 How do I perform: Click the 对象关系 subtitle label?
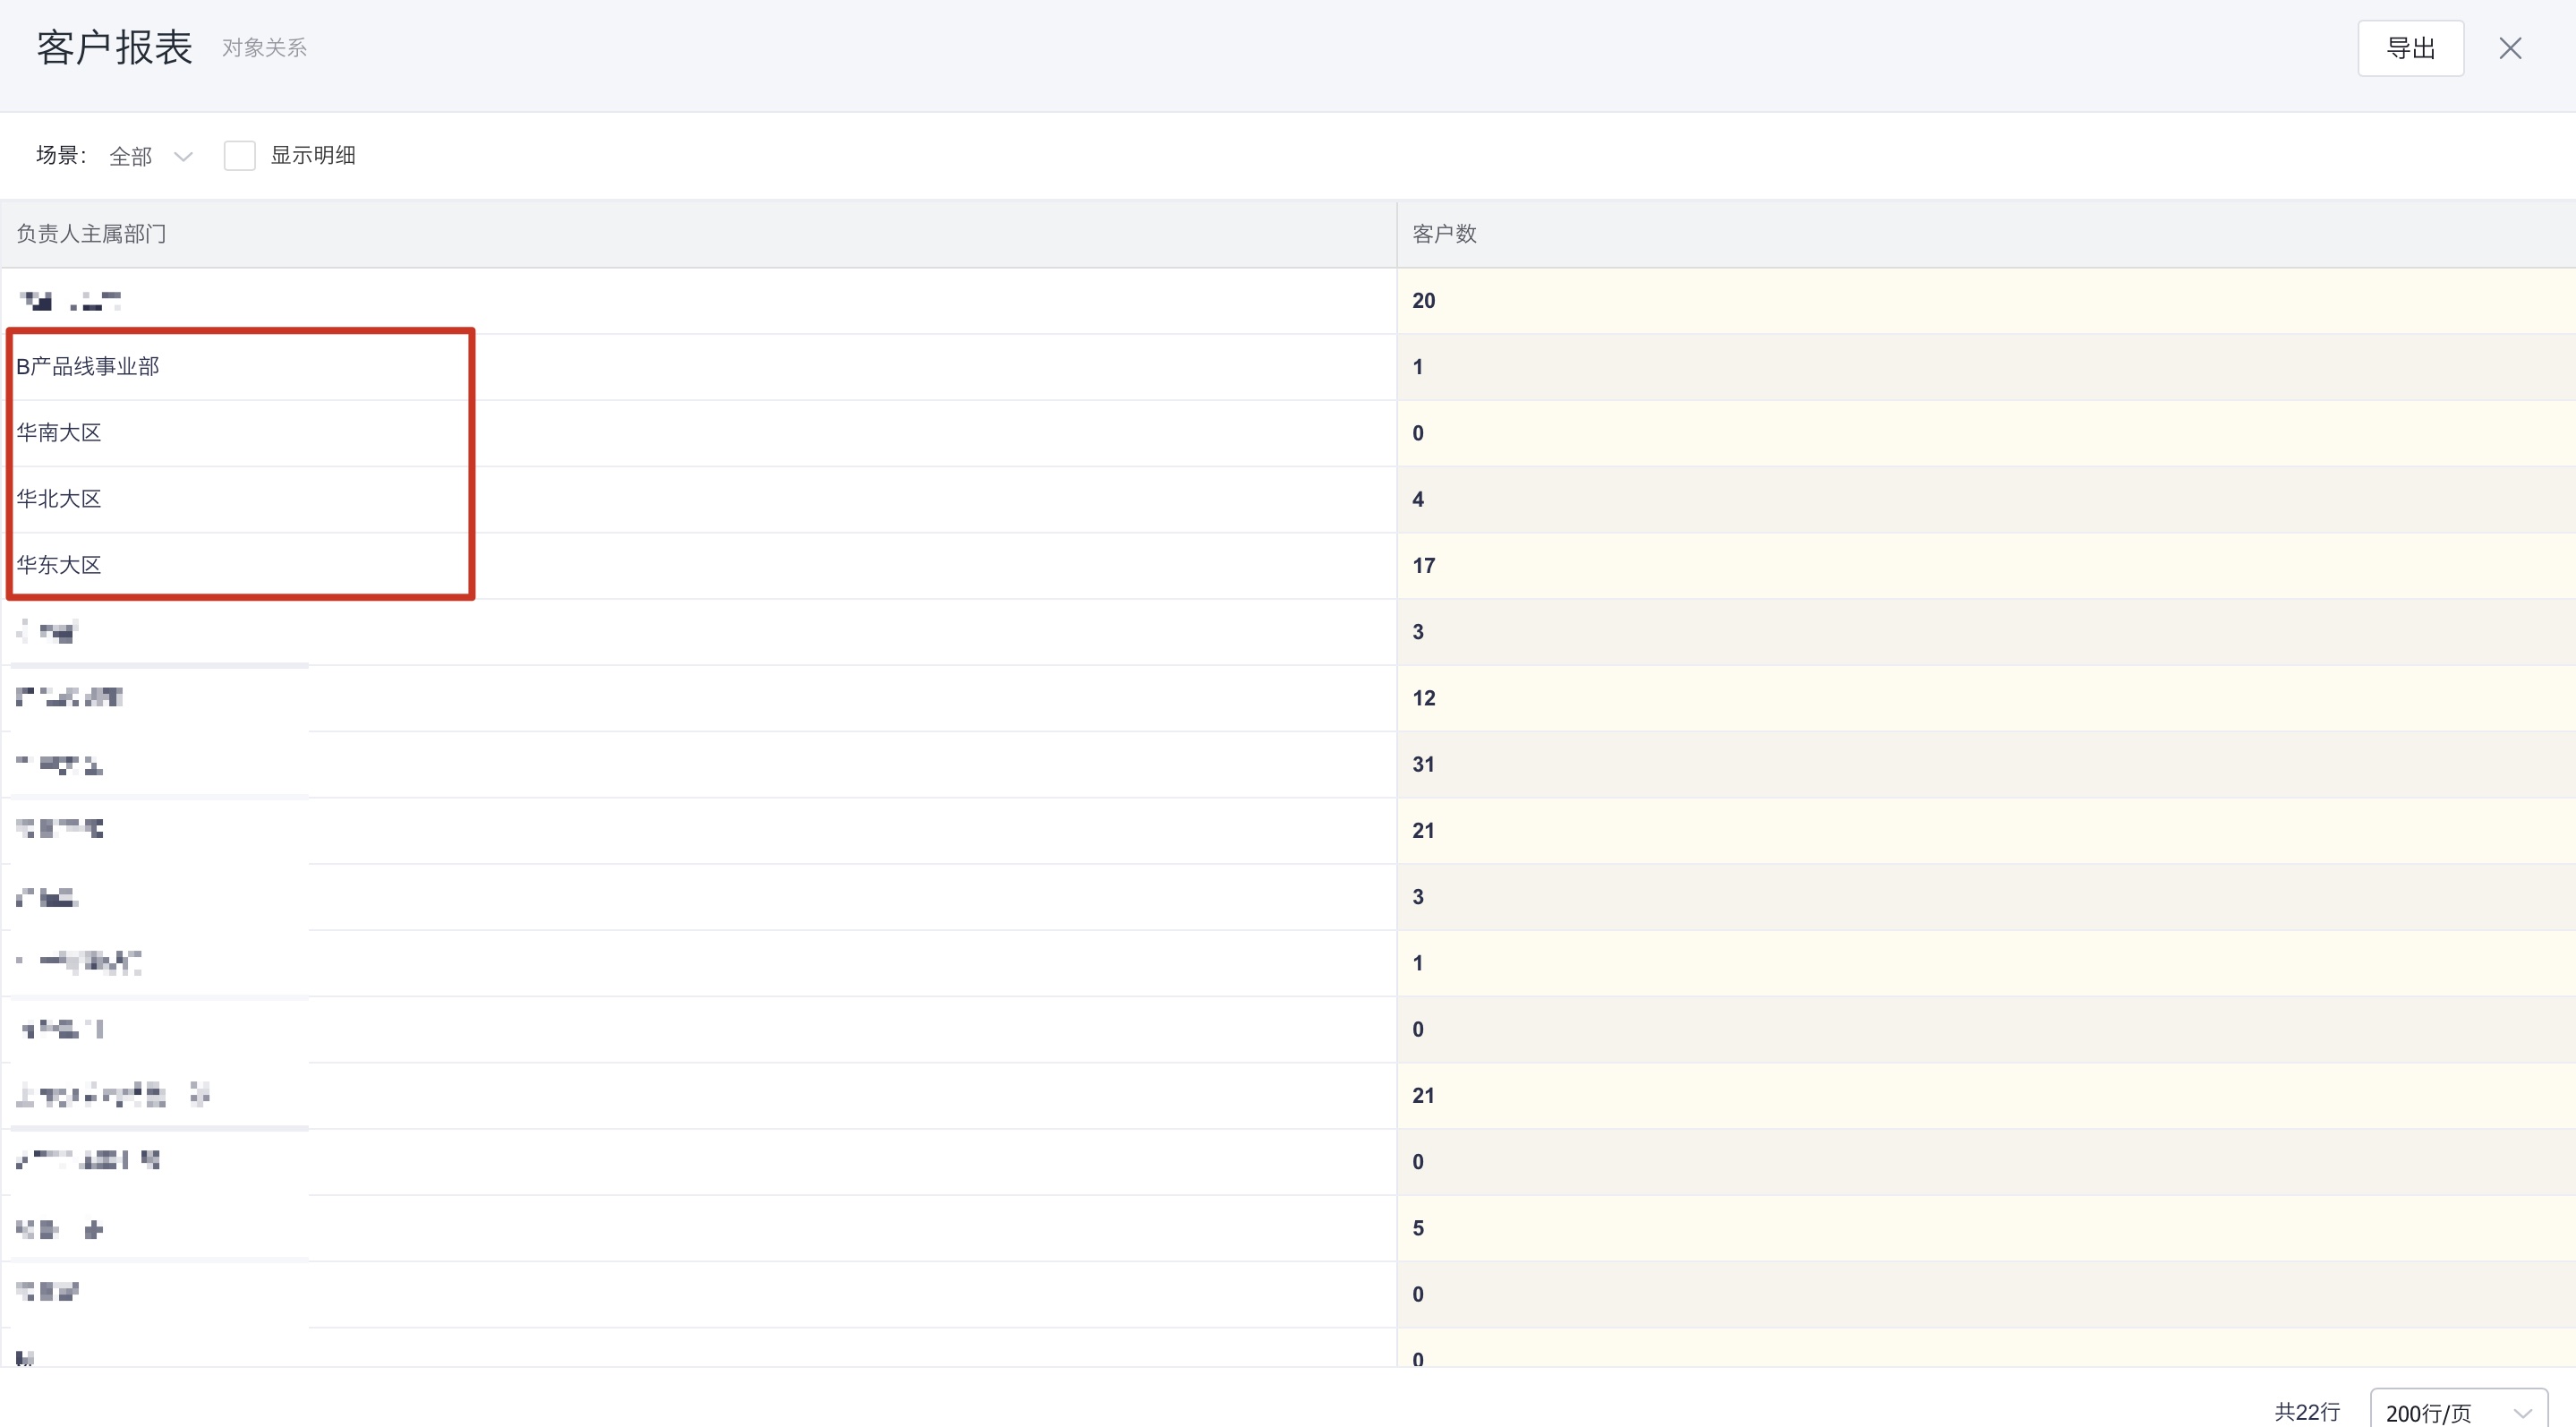(x=264, y=48)
